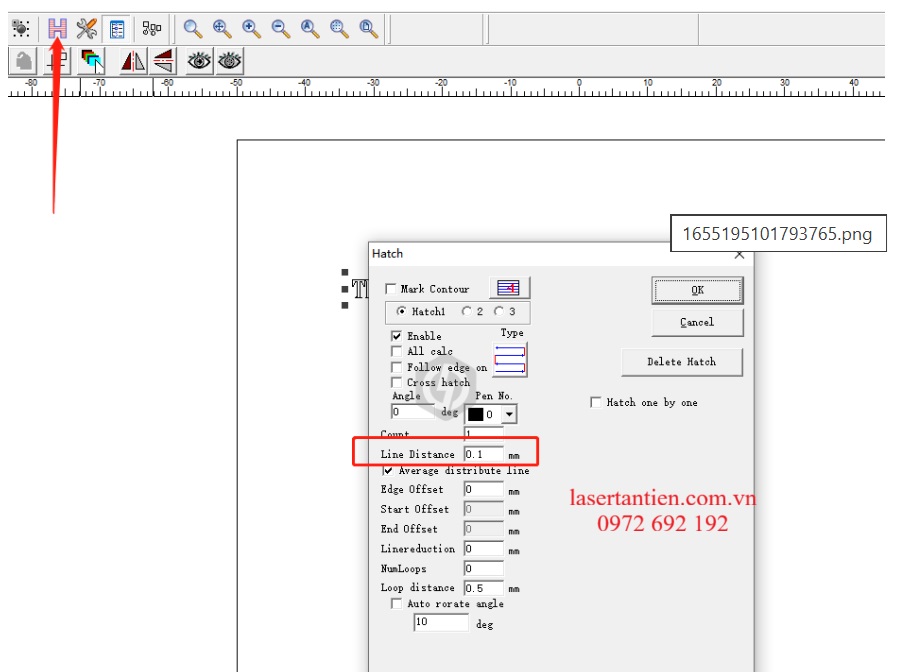Open the Hatch tool in the toolbar
This screenshot has width=900, height=672.
[57, 28]
